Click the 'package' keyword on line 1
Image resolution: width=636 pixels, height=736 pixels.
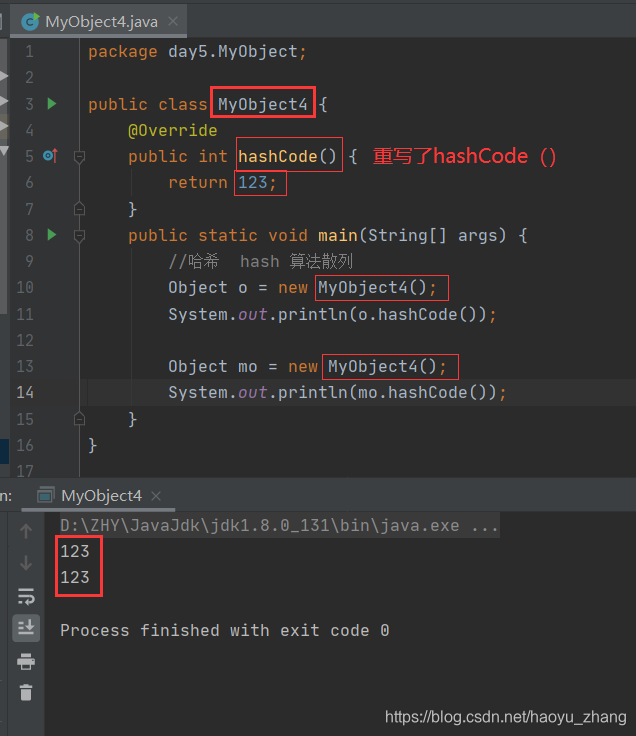(x=123, y=52)
